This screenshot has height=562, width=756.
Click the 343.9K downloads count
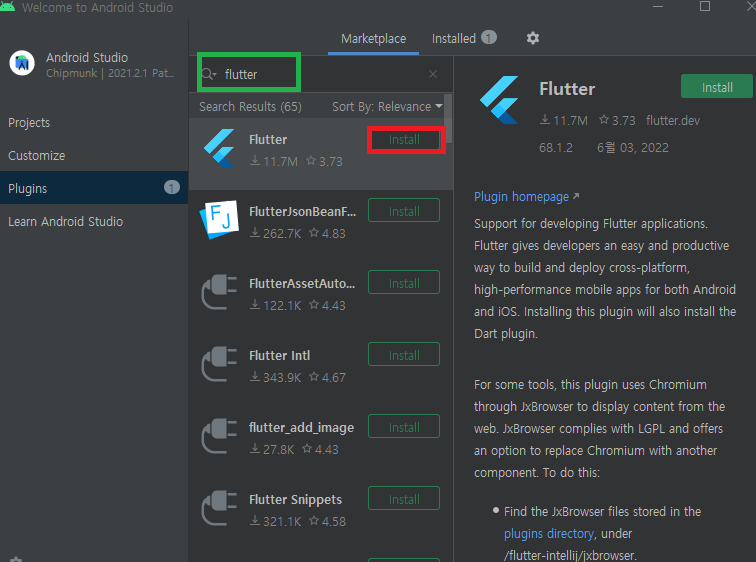click(x=275, y=377)
